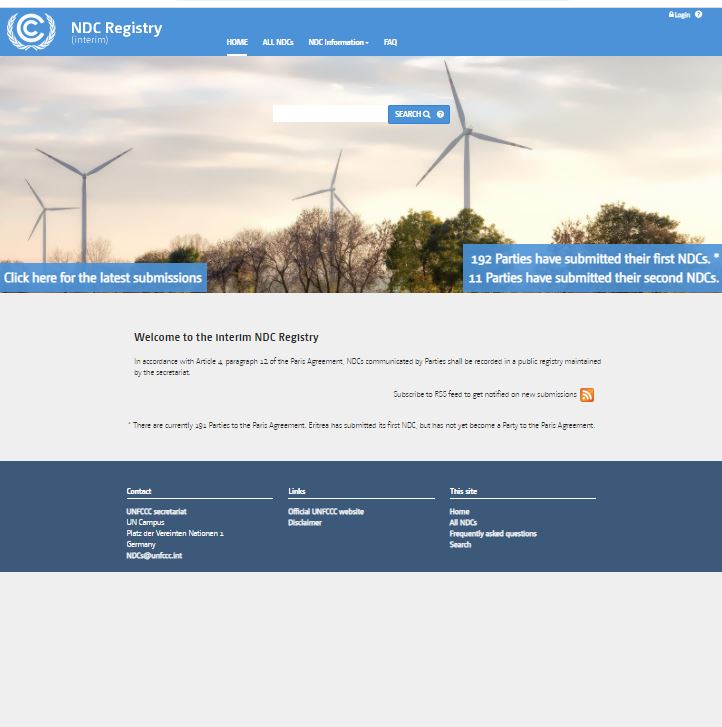Click the UNFCCC logo emblem

(x=31, y=31)
